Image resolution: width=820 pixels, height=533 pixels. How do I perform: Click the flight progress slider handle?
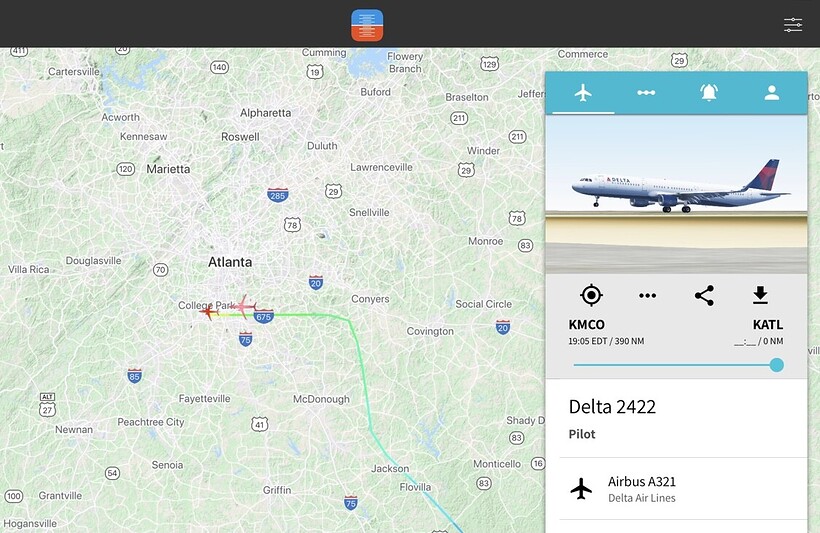[x=777, y=365]
